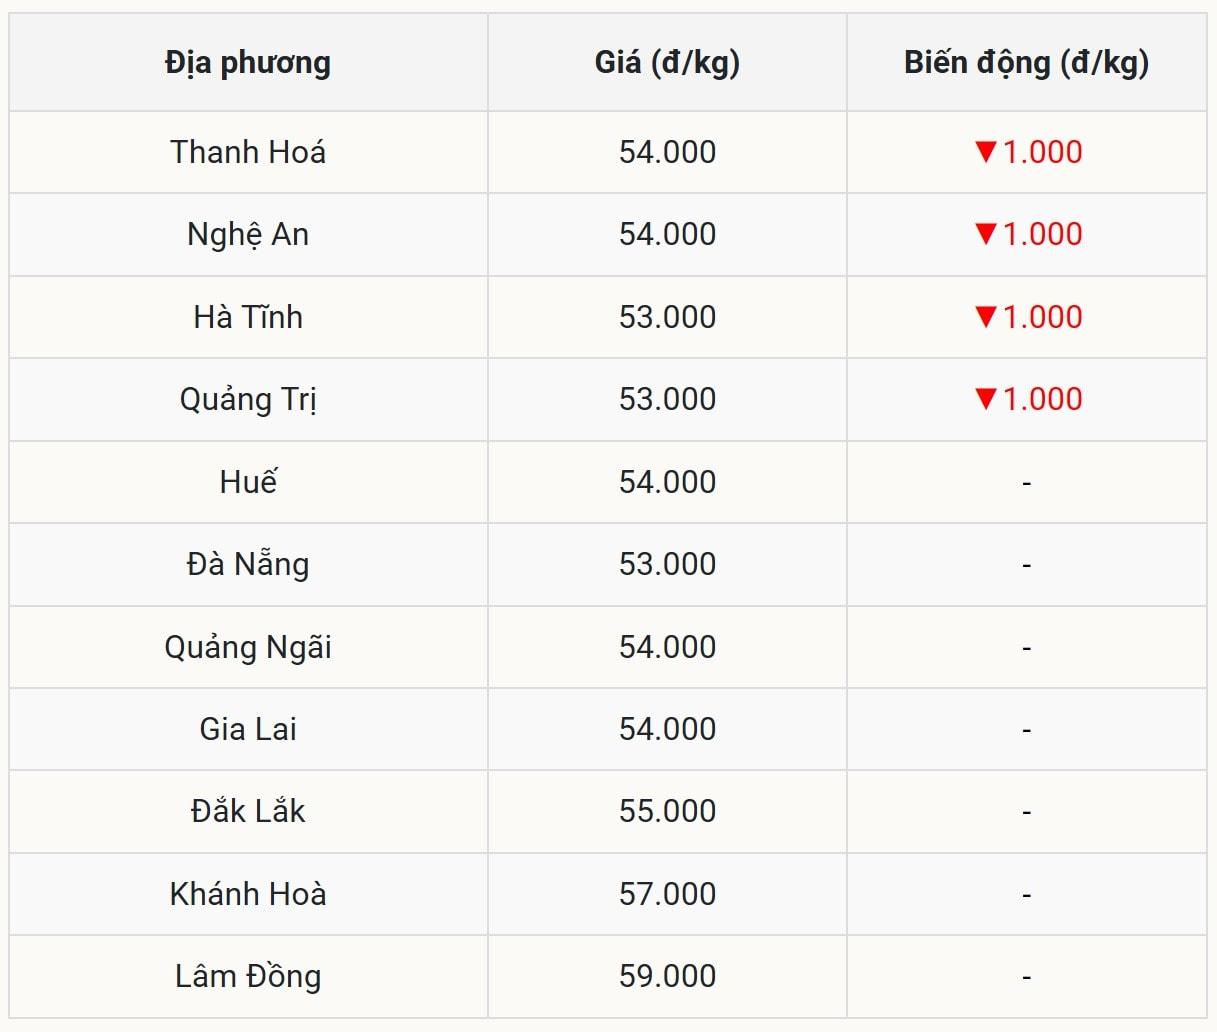
Task: Click the Địa phương column header
Action: click(248, 62)
